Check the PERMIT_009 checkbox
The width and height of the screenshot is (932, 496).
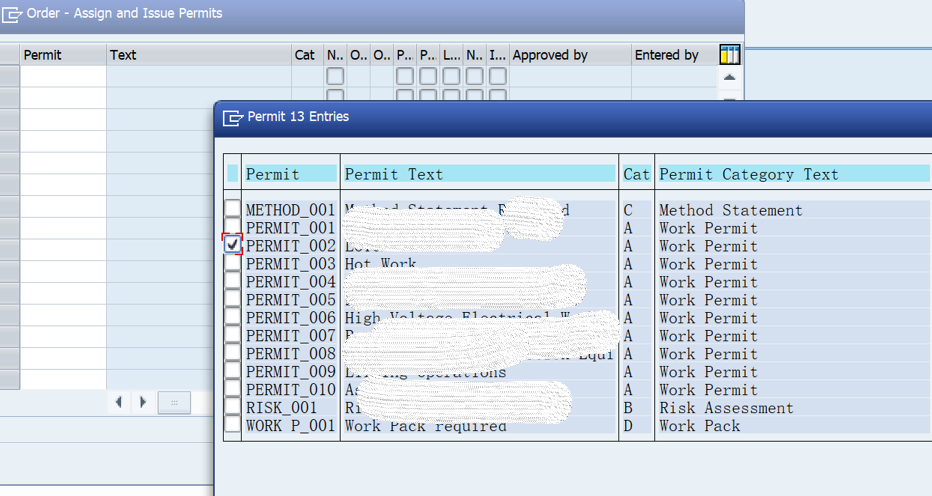[x=232, y=371]
